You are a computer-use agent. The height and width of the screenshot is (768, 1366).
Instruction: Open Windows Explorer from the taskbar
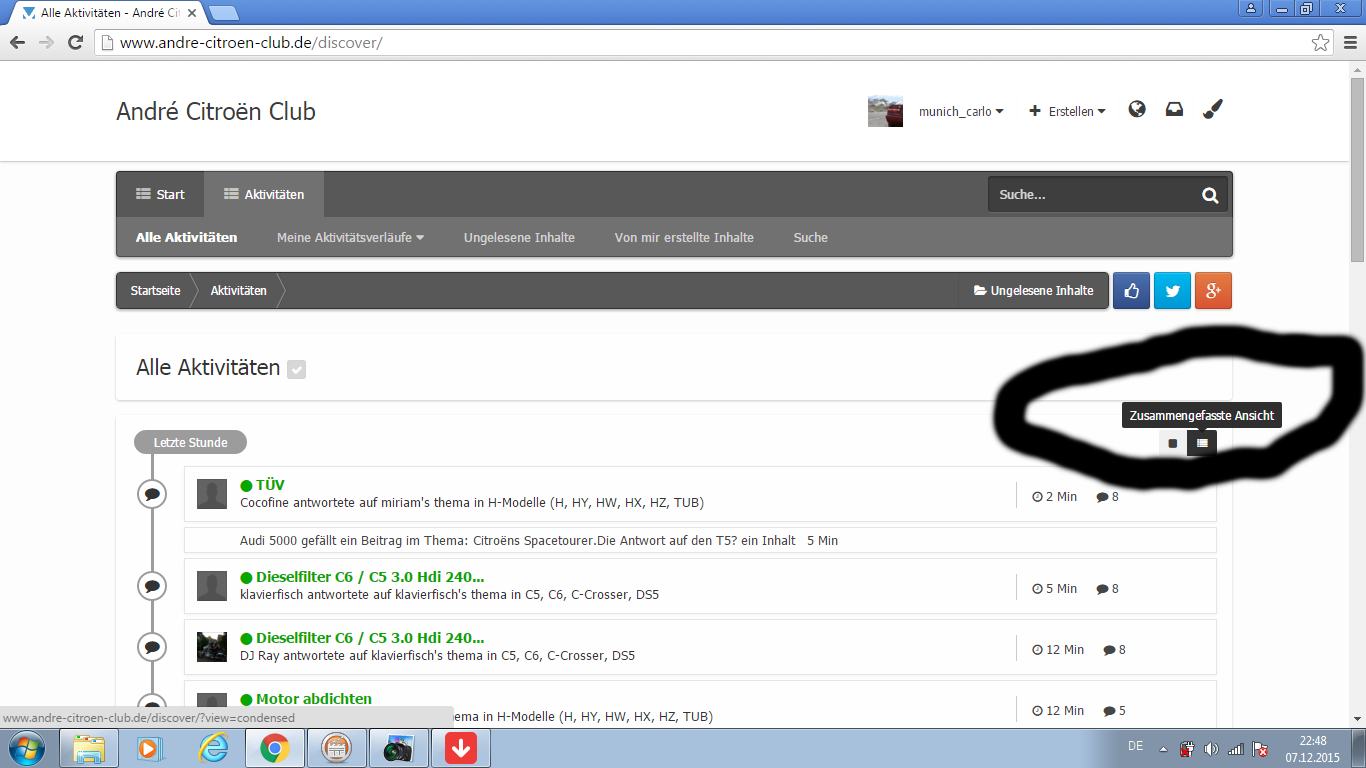[x=89, y=748]
